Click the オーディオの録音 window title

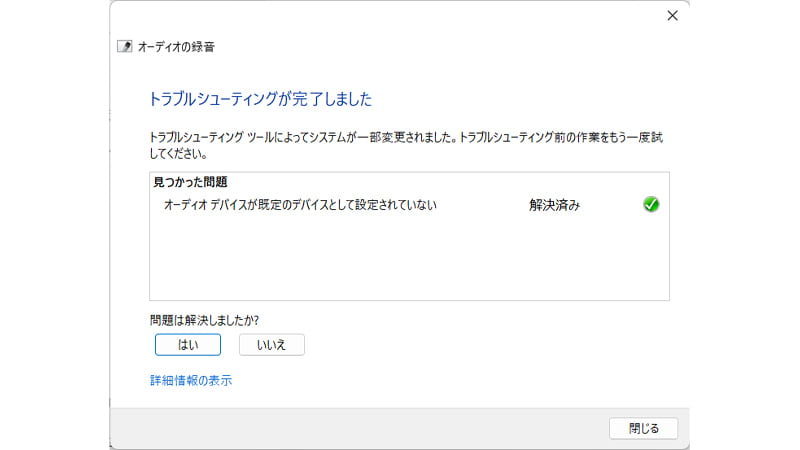coord(176,46)
